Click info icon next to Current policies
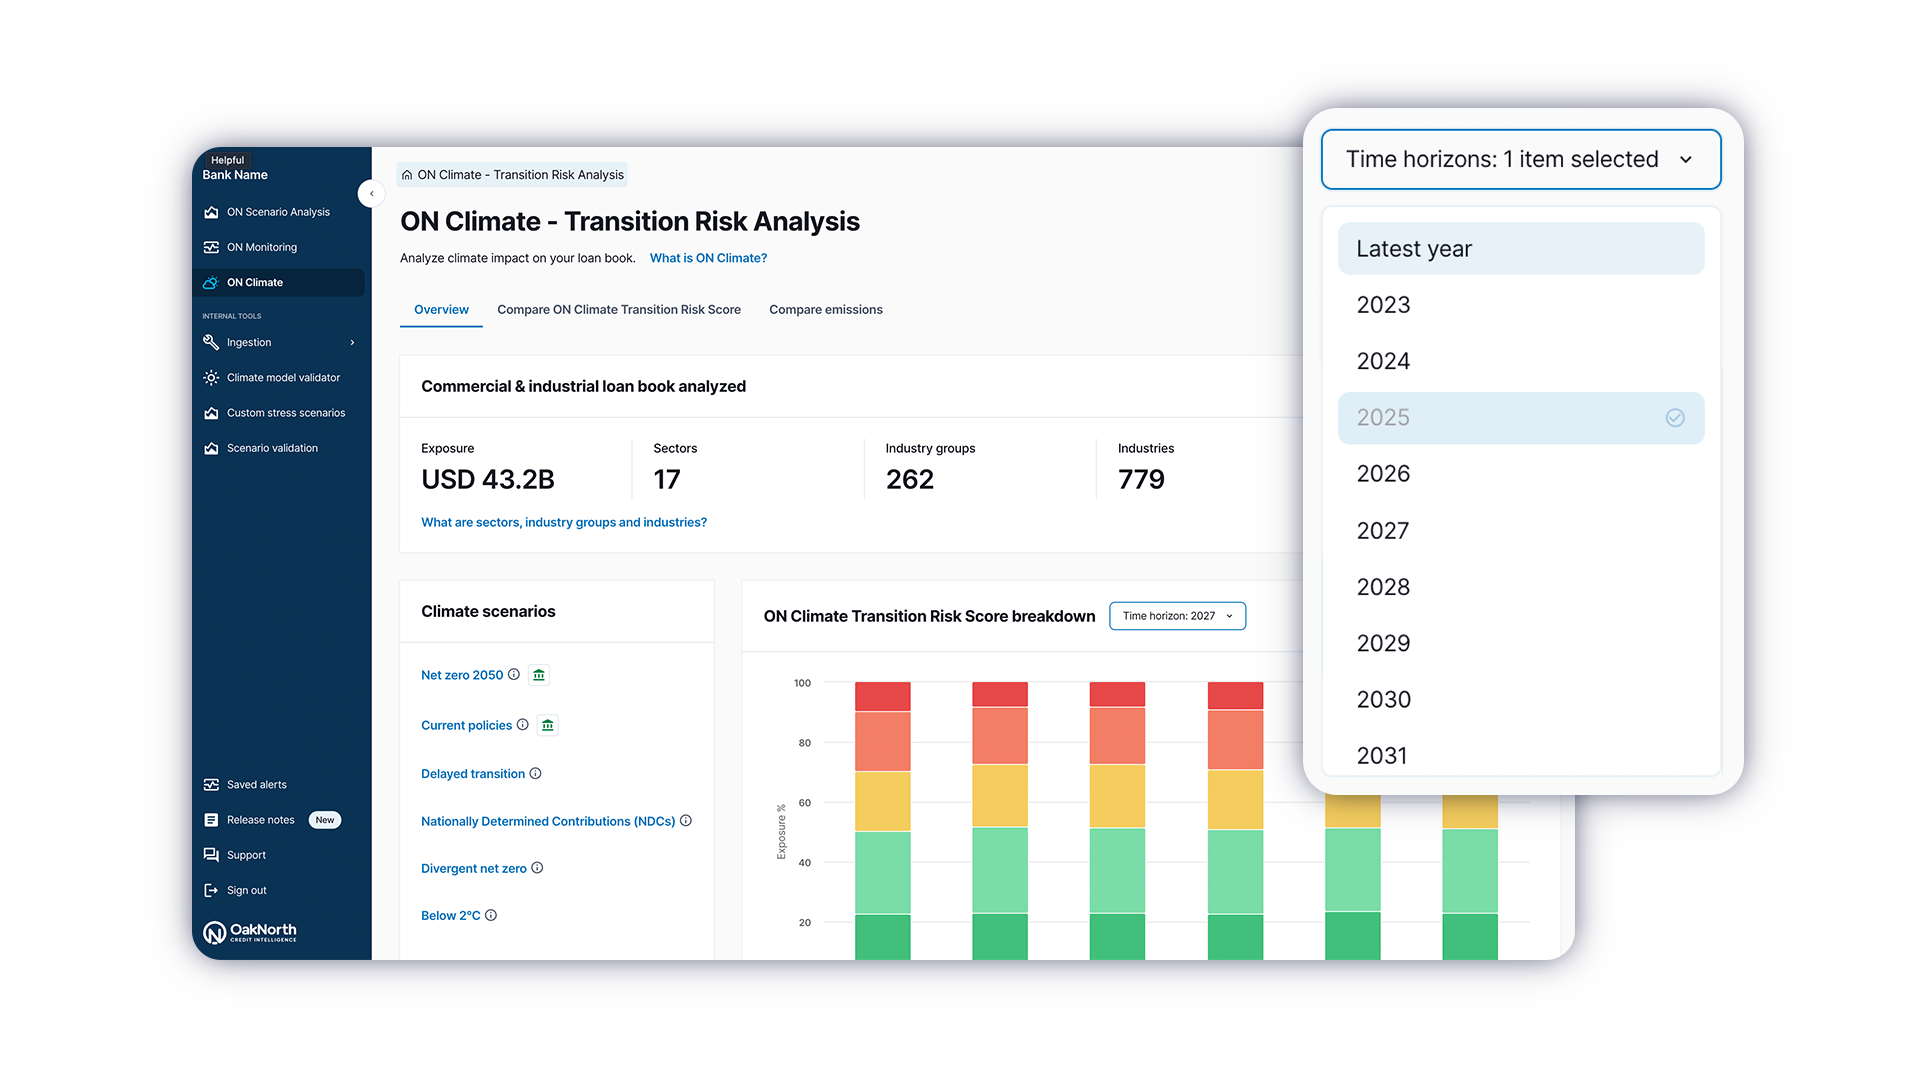The image size is (1920, 1080). [522, 725]
